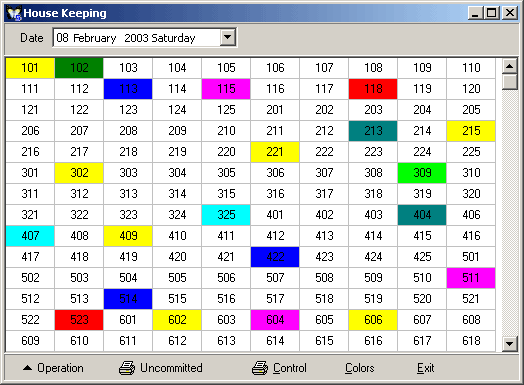The height and width of the screenshot is (385, 524).
Task: Select the dark green room 102 cell
Action: (x=79, y=68)
